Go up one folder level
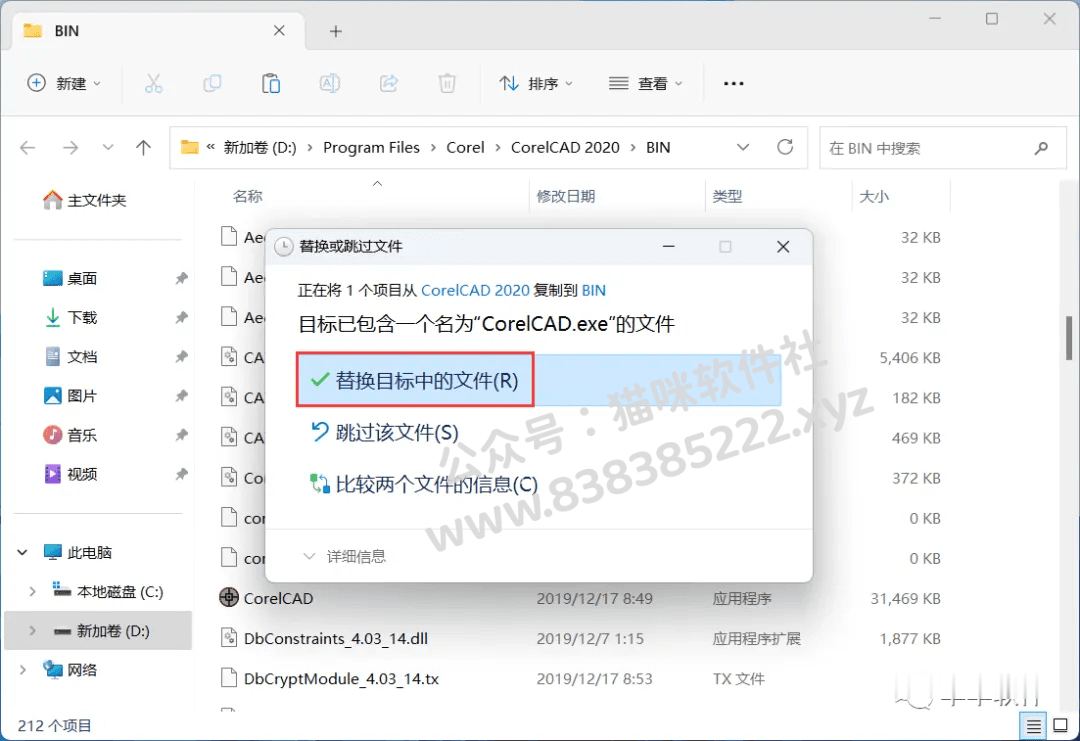Screen dimensions: 1080x741 pos(143,147)
